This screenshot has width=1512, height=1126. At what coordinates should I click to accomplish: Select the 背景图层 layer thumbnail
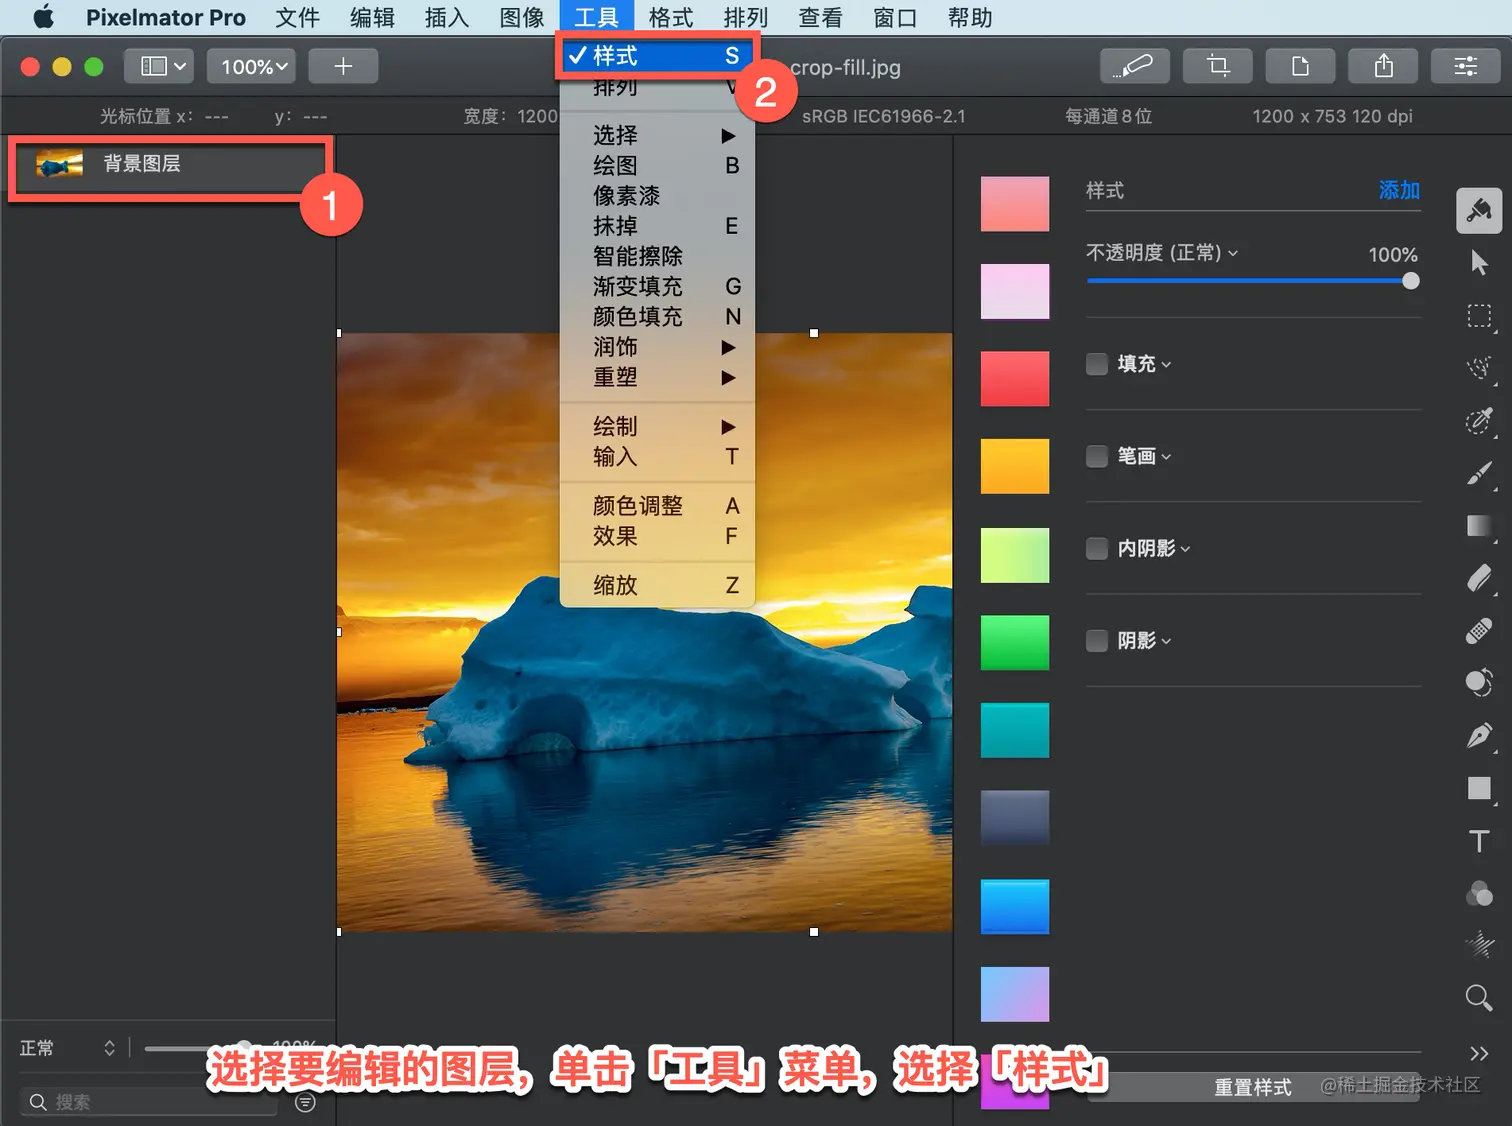(x=59, y=164)
